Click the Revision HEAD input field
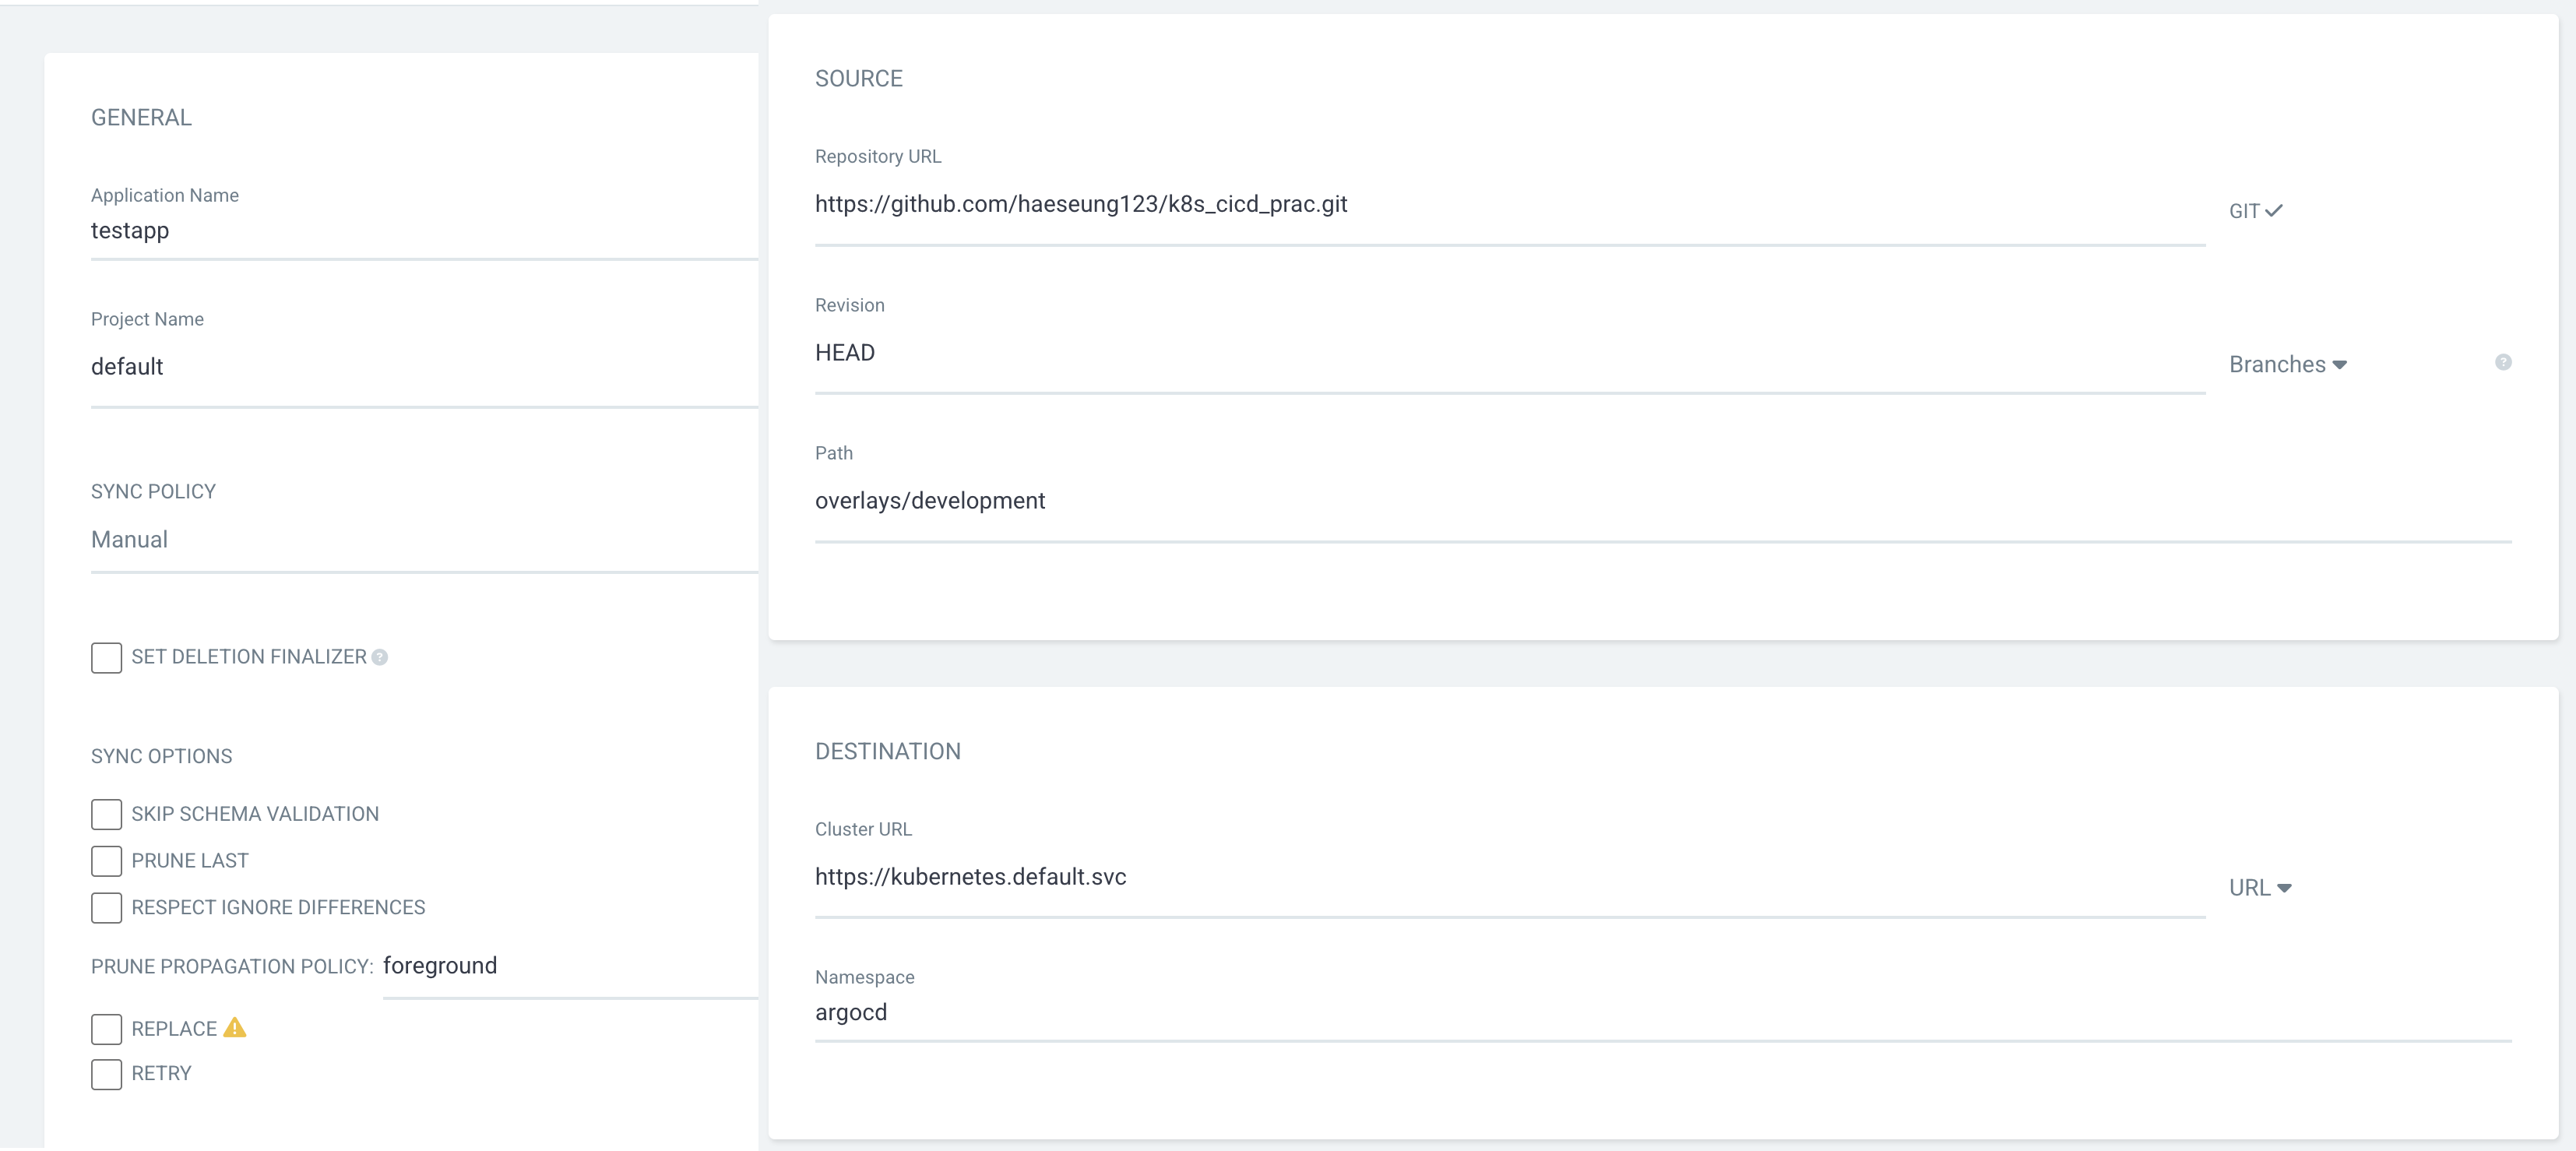The image size is (2576, 1151). (1500, 353)
